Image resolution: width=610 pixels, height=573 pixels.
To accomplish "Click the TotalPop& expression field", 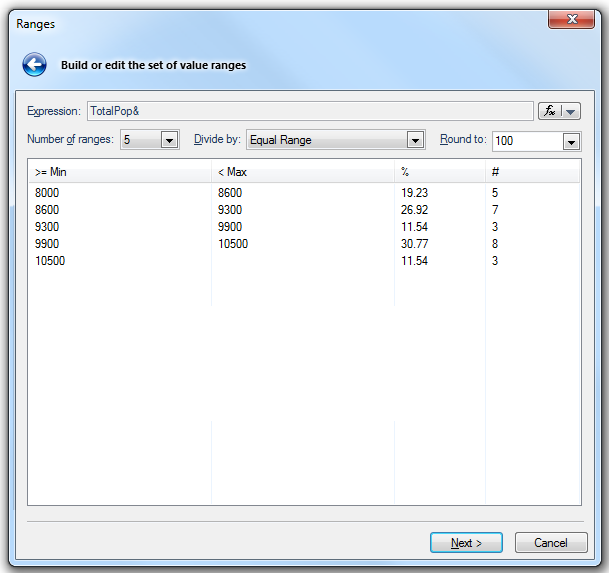I will click(x=308, y=111).
